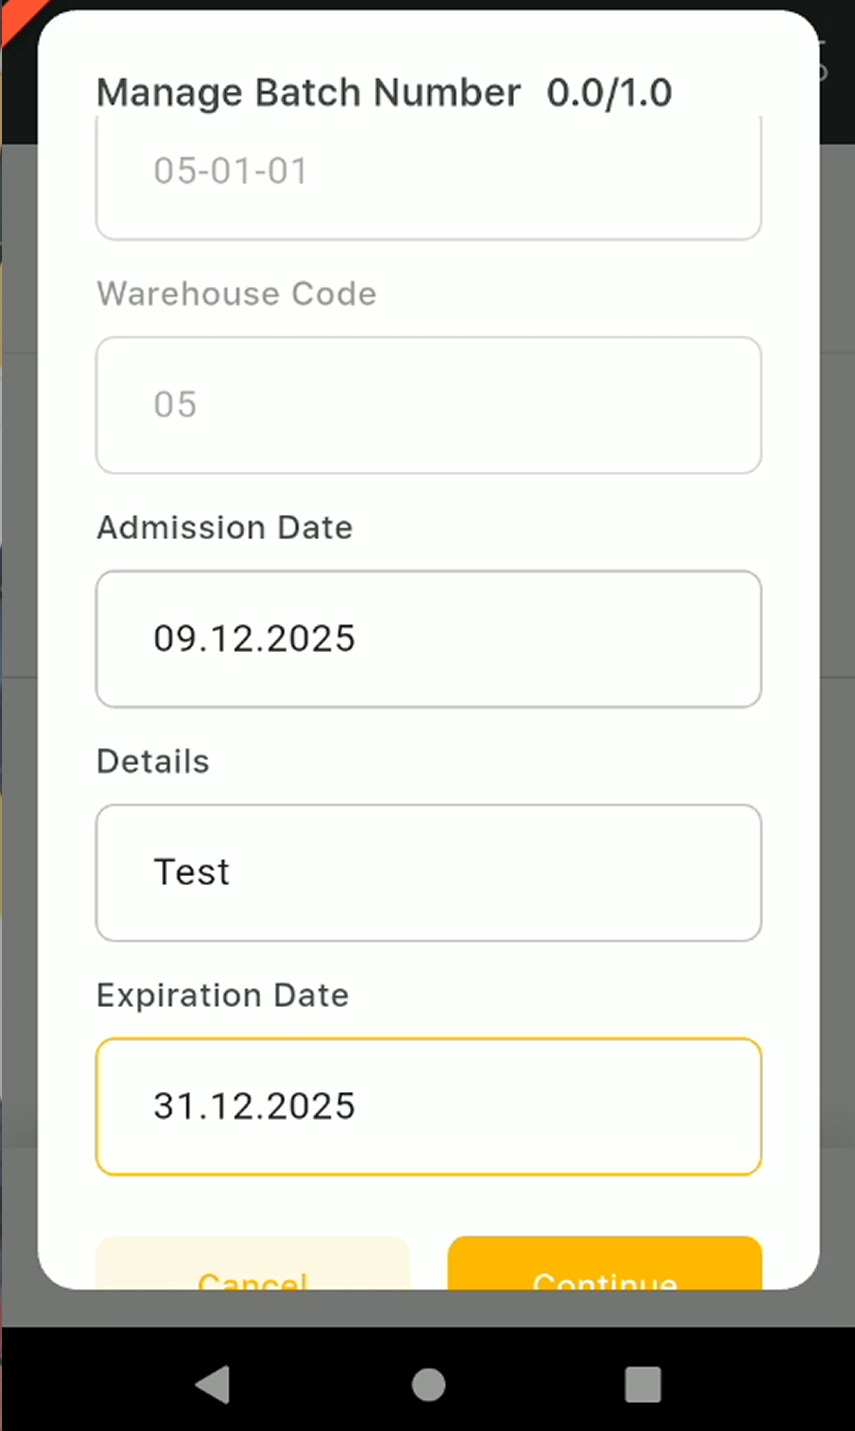
Task: Edit the Details field containing Test
Action: [428, 872]
